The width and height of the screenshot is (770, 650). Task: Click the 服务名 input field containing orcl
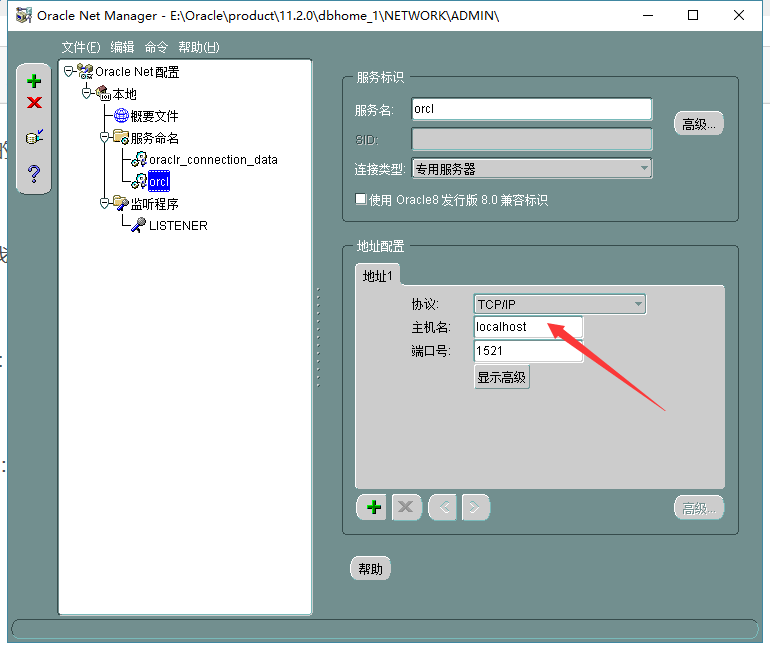pos(532,109)
